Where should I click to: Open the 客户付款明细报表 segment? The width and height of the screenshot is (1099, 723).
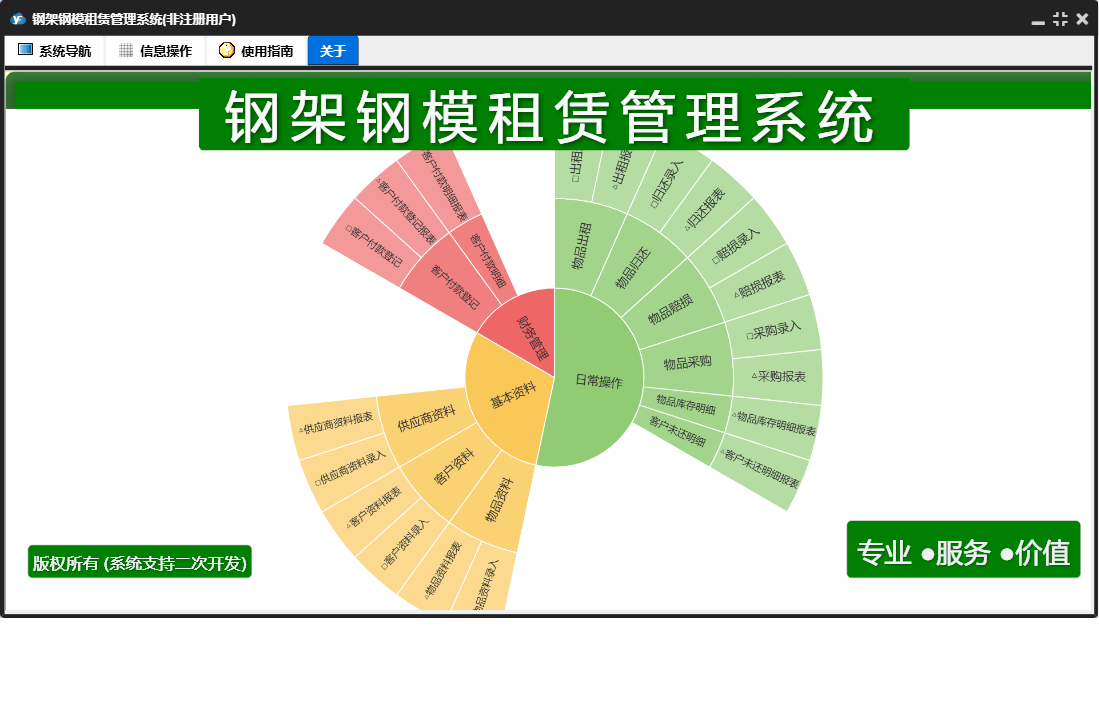click(442, 186)
